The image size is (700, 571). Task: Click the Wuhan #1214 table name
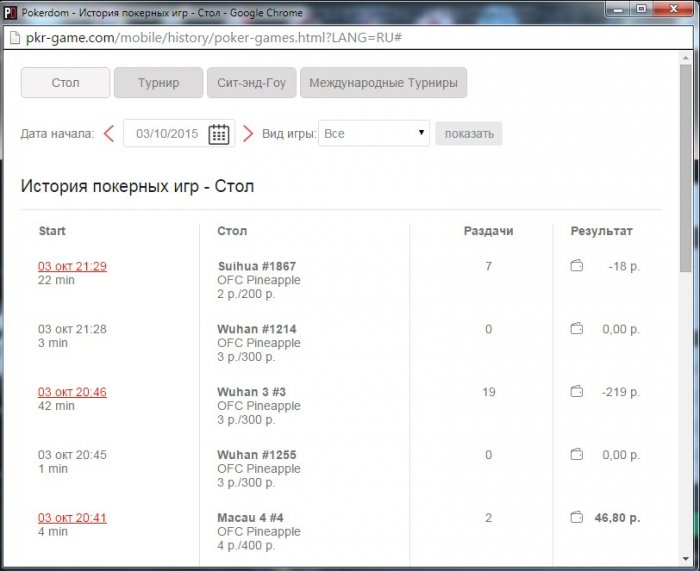pos(257,329)
